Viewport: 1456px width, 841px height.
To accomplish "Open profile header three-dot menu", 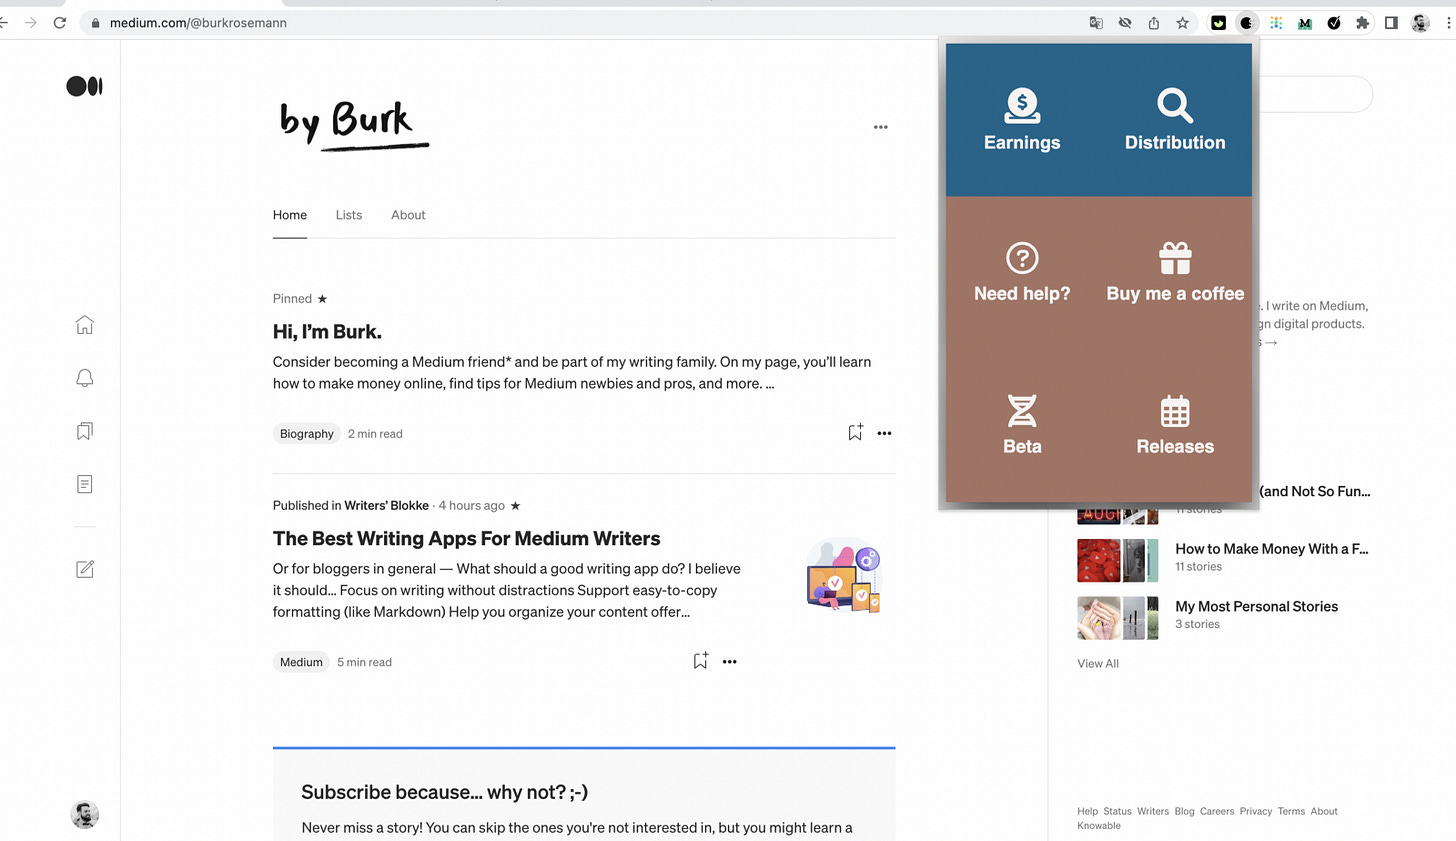I will (x=880, y=127).
